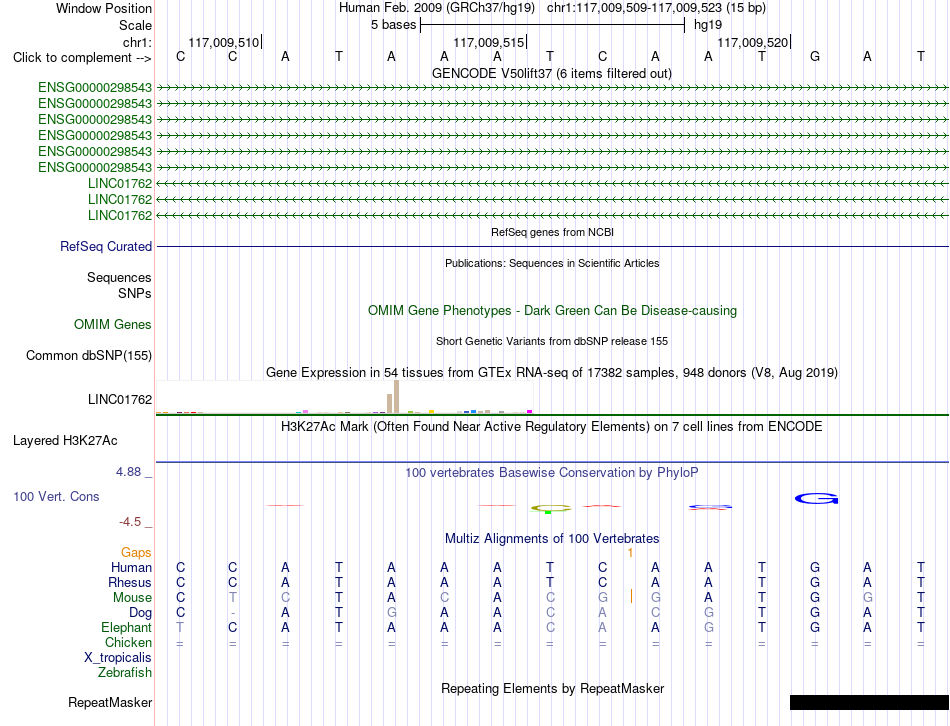Open the 'RefSeq Curated' track label
Screen dimensions: 950x726
pos(106,247)
